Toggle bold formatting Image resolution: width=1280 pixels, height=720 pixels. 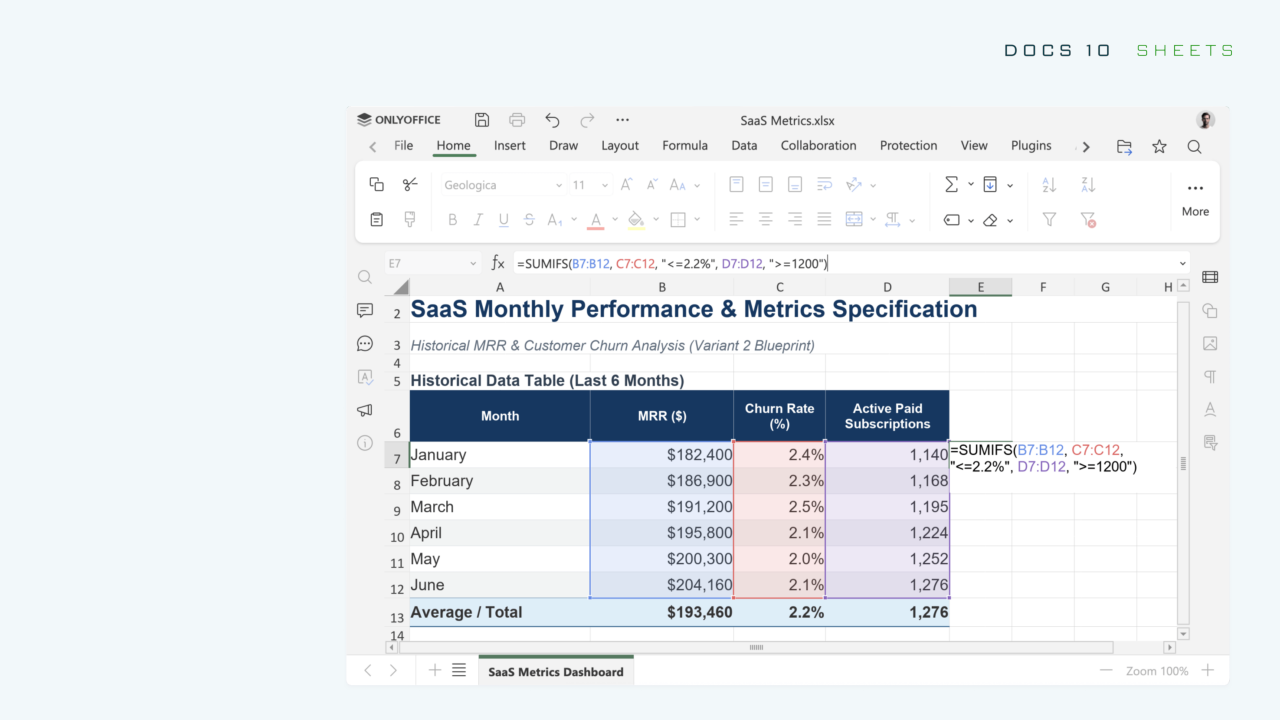click(x=452, y=220)
